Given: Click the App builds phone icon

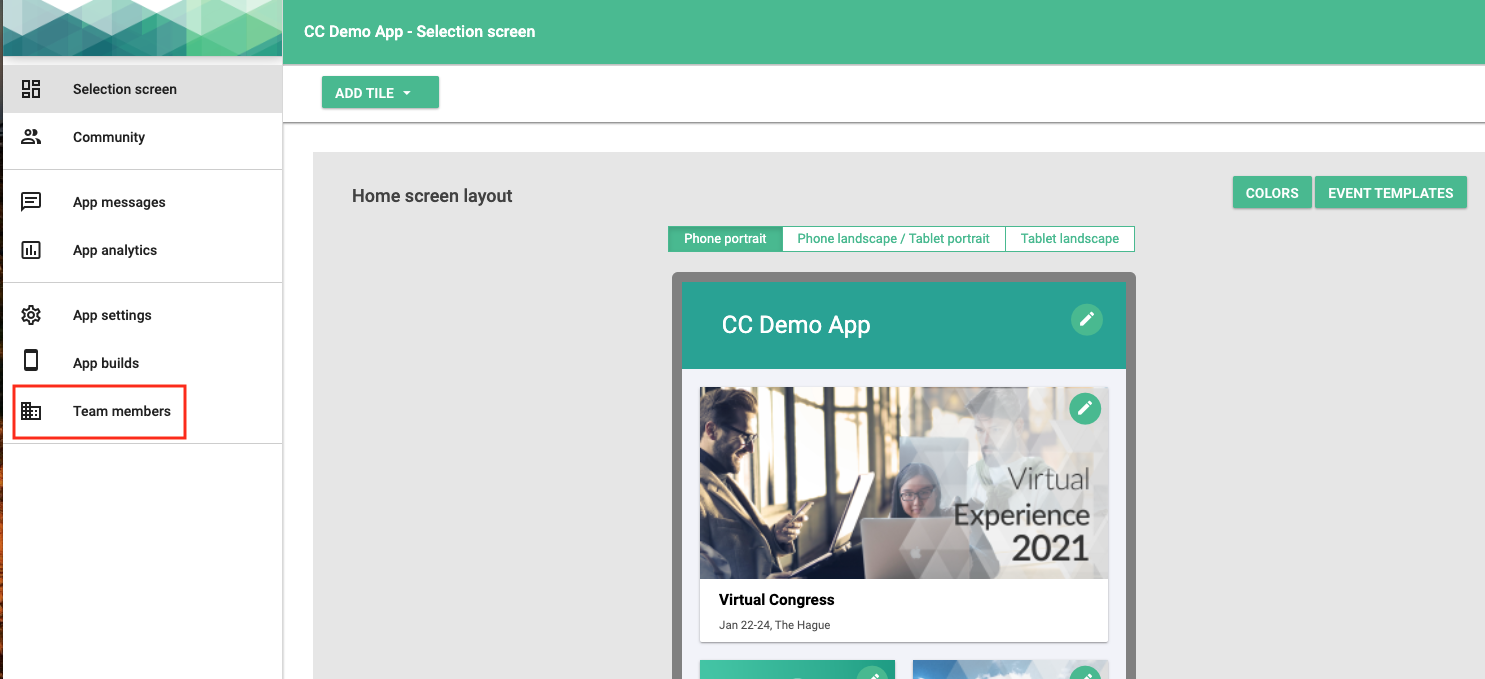Looking at the screenshot, I should coord(31,362).
